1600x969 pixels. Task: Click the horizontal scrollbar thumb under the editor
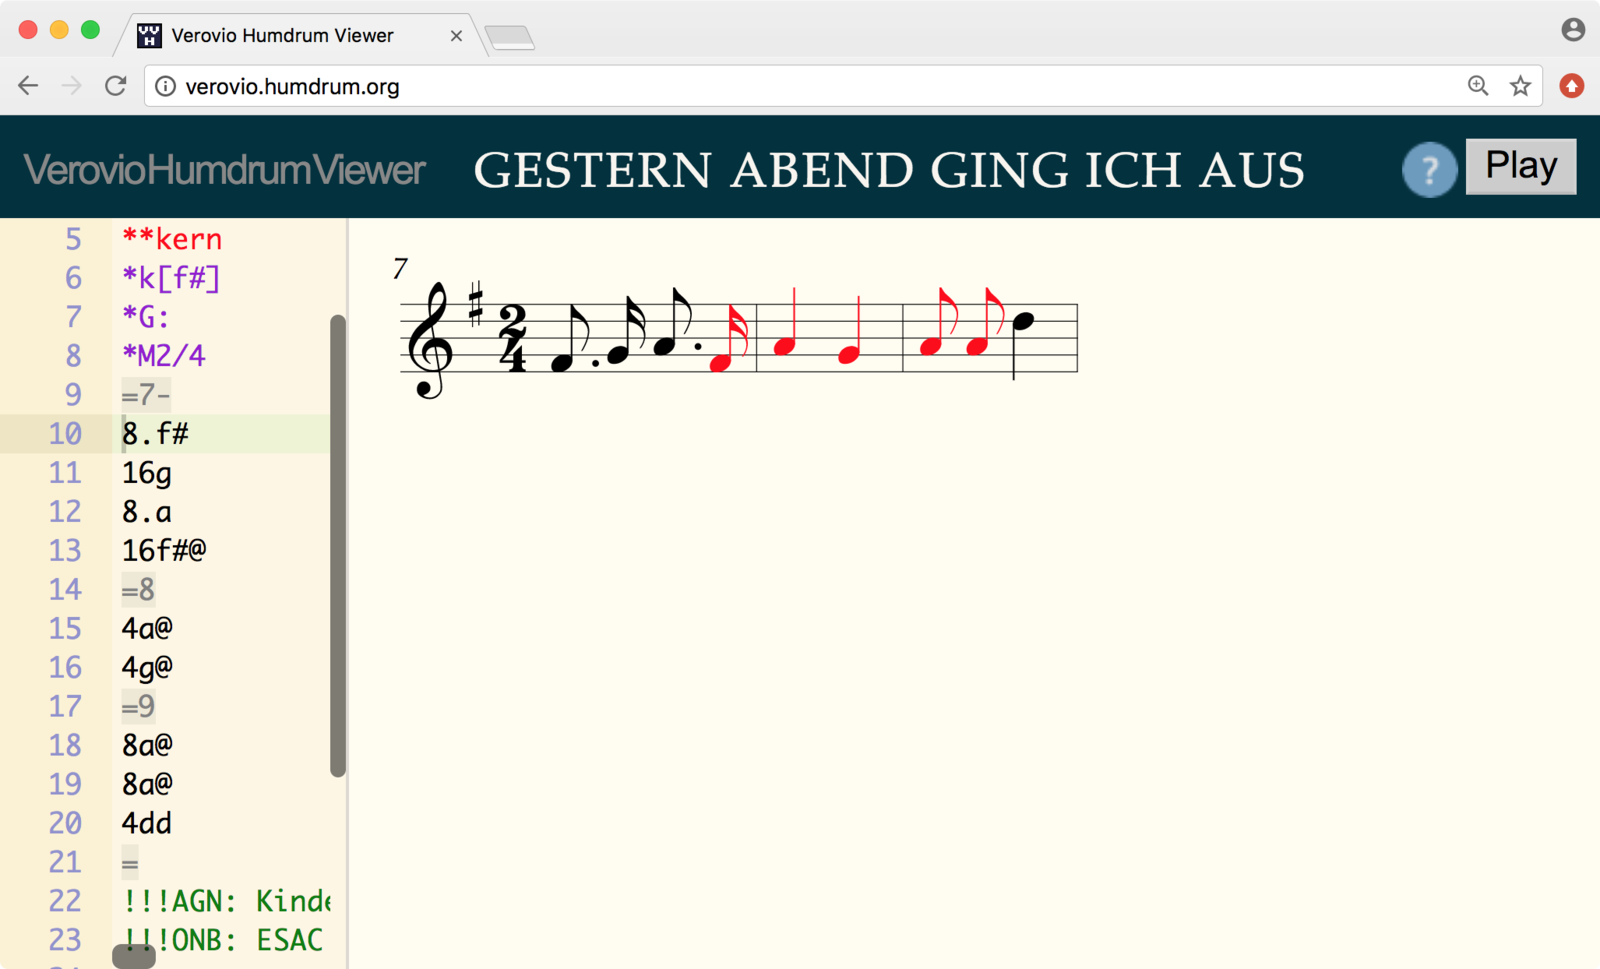[134, 958]
